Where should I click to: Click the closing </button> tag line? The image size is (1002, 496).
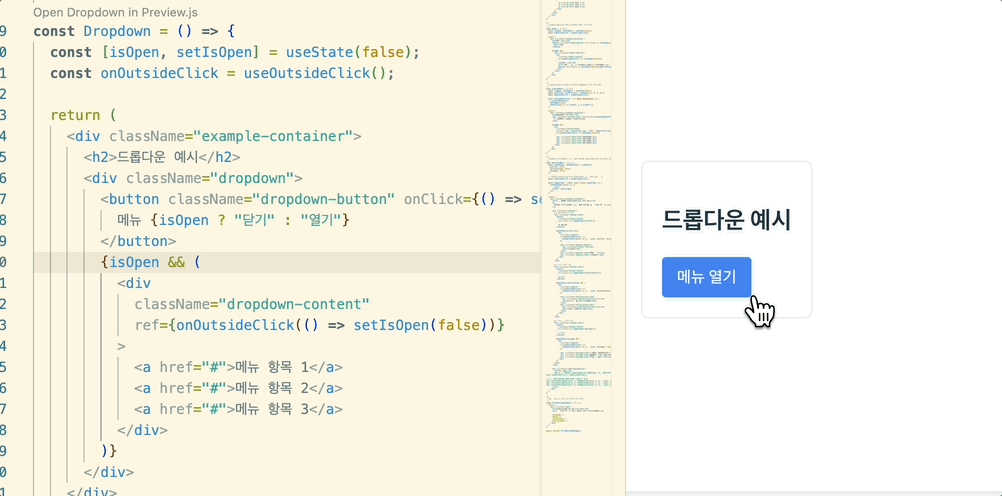[138, 242]
